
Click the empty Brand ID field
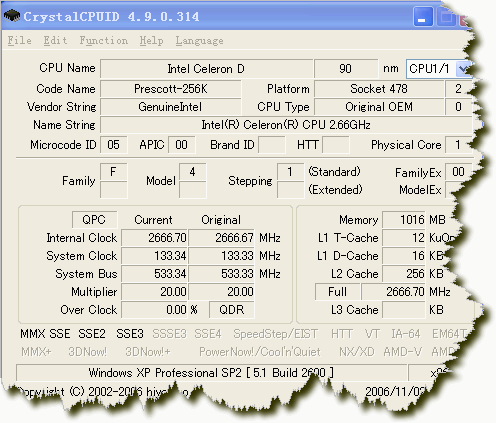click(272, 145)
